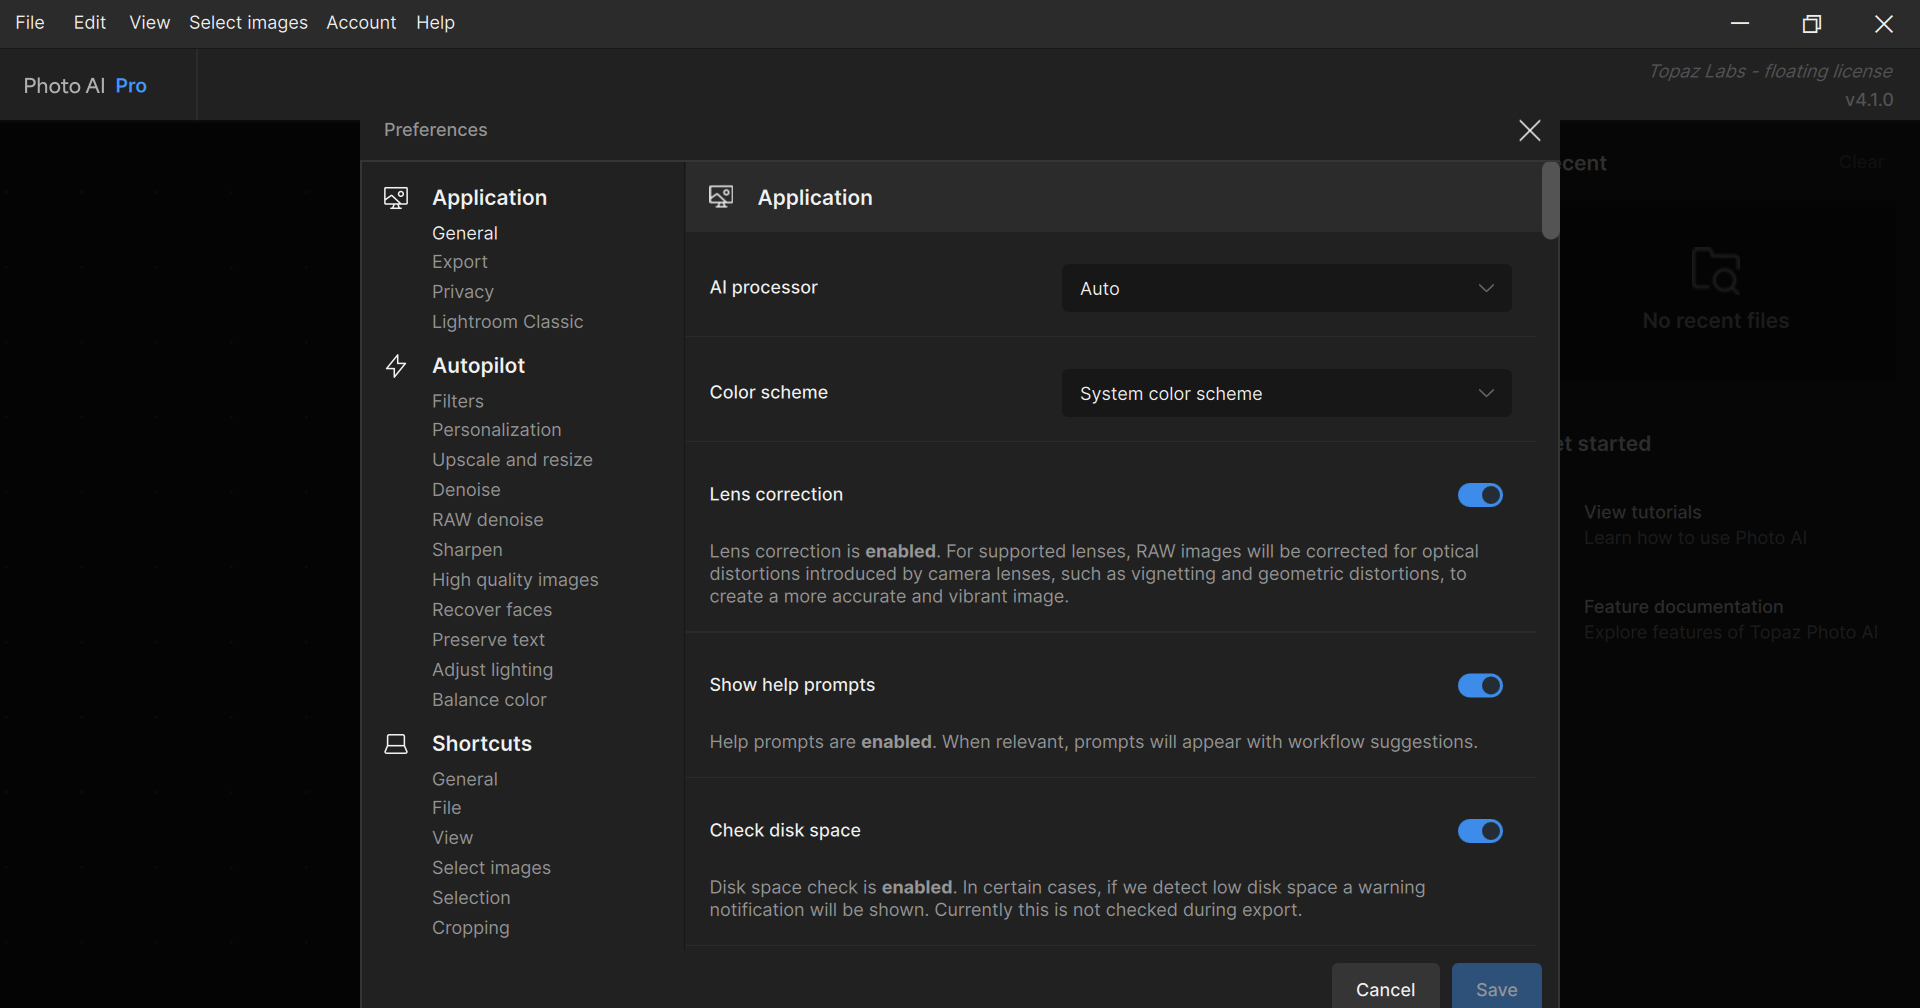The image size is (1920, 1008).
Task: Open the Account menu
Action: pos(361,22)
